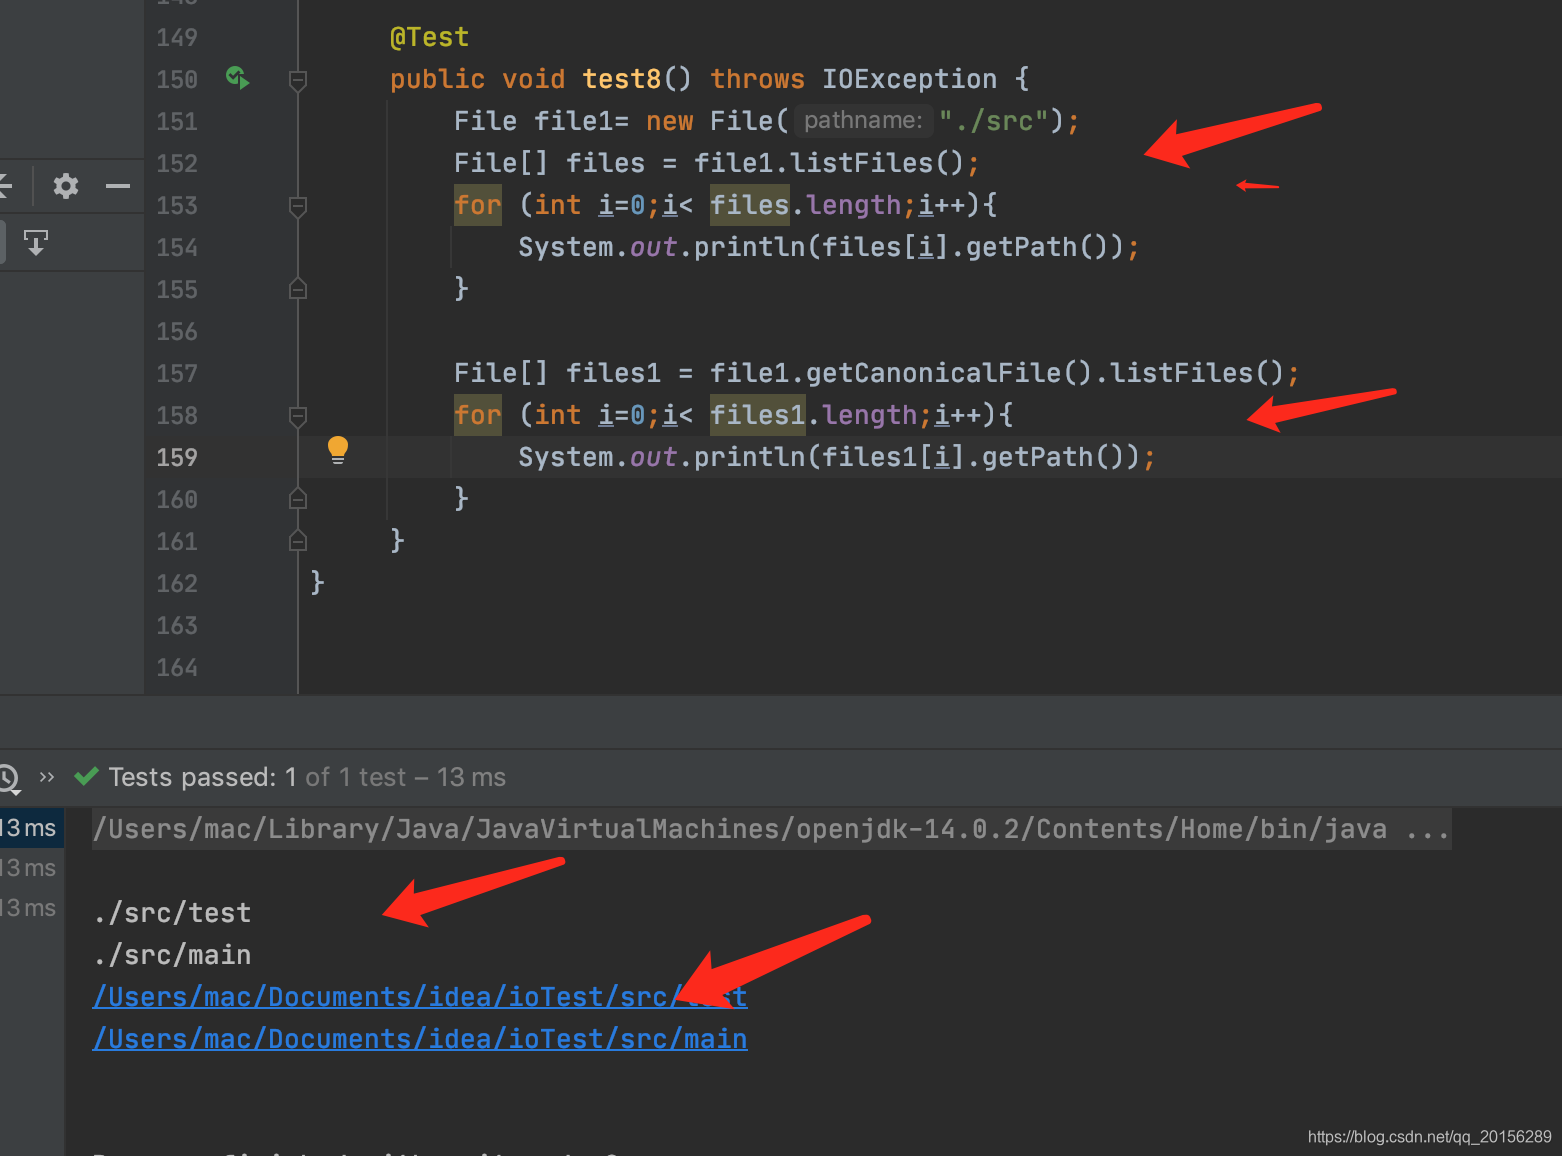
Task: Click line number 157 in the gutter
Action: click(177, 373)
